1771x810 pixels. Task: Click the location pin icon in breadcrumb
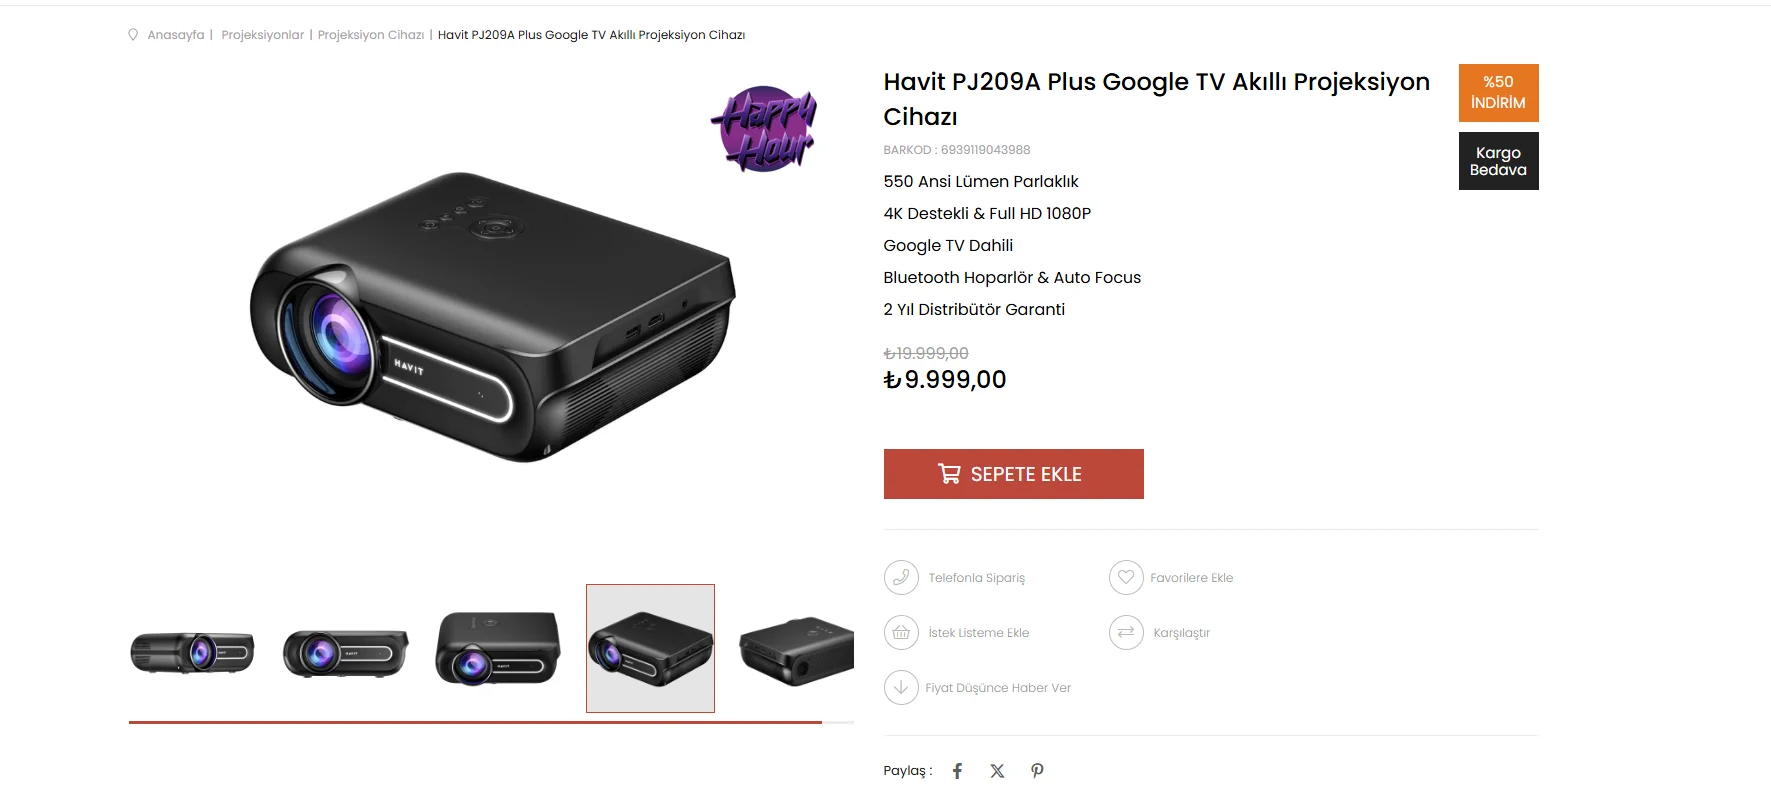[x=133, y=35]
